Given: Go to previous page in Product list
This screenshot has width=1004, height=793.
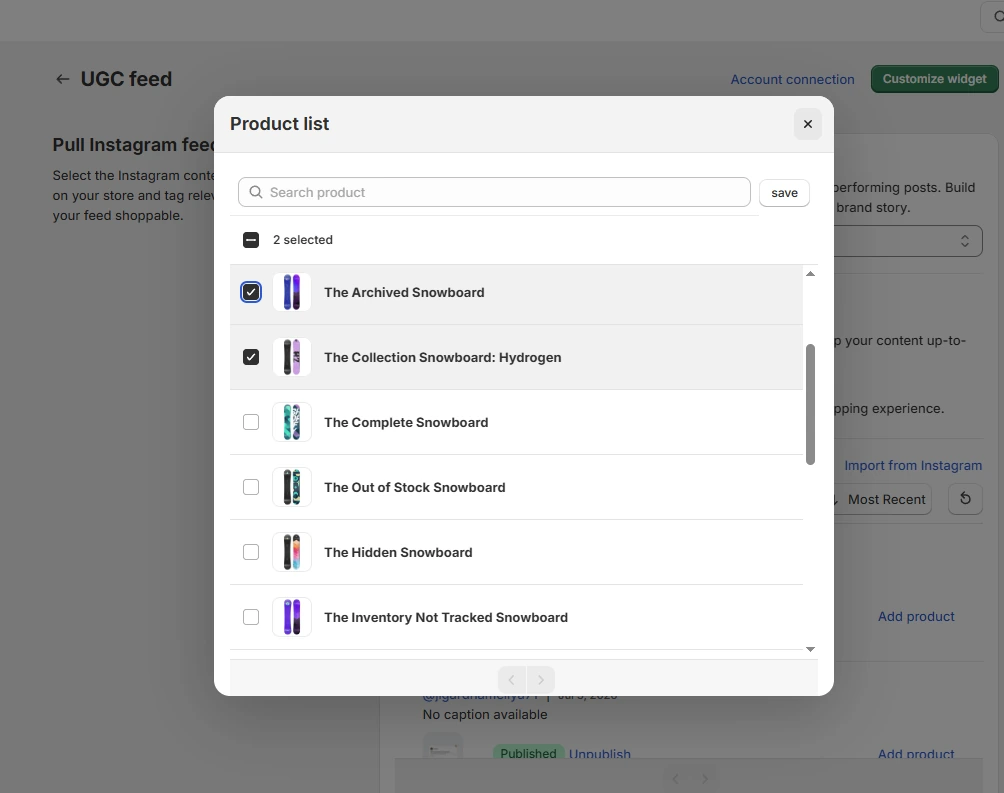Looking at the screenshot, I should 511,680.
